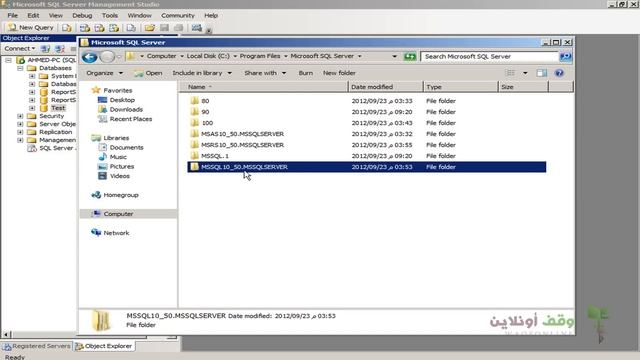Expand the Replication tree node
This screenshot has width=640, height=360.
pos(20,132)
